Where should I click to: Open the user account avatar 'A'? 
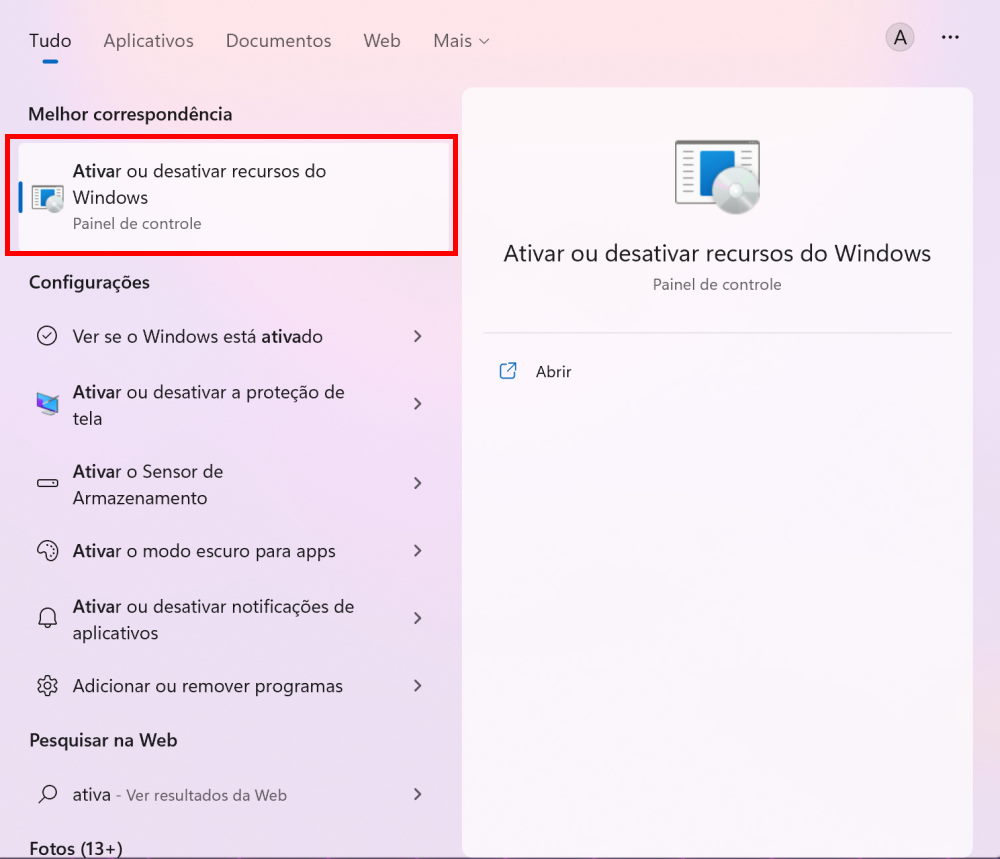(900, 38)
